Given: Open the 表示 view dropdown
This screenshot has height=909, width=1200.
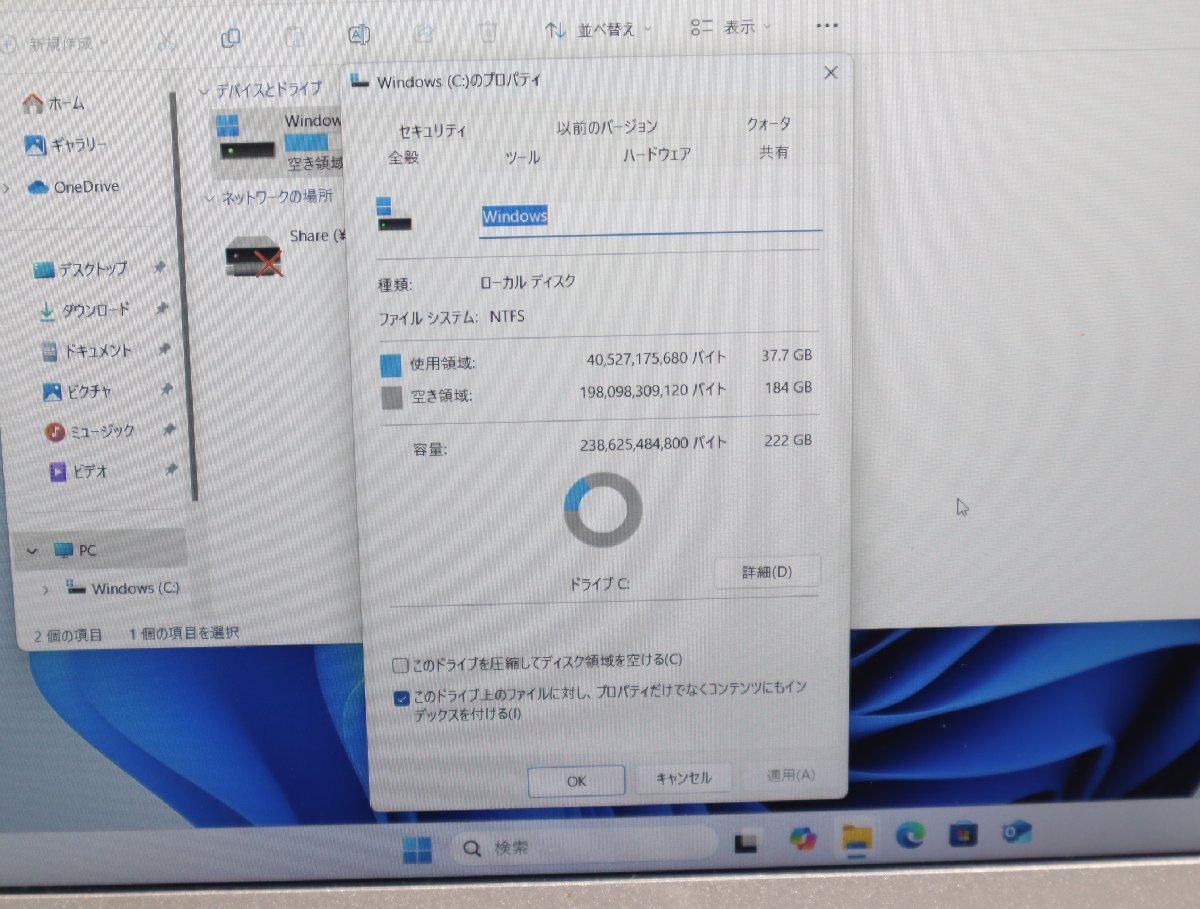Looking at the screenshot, I should click(x=731, y=27).
